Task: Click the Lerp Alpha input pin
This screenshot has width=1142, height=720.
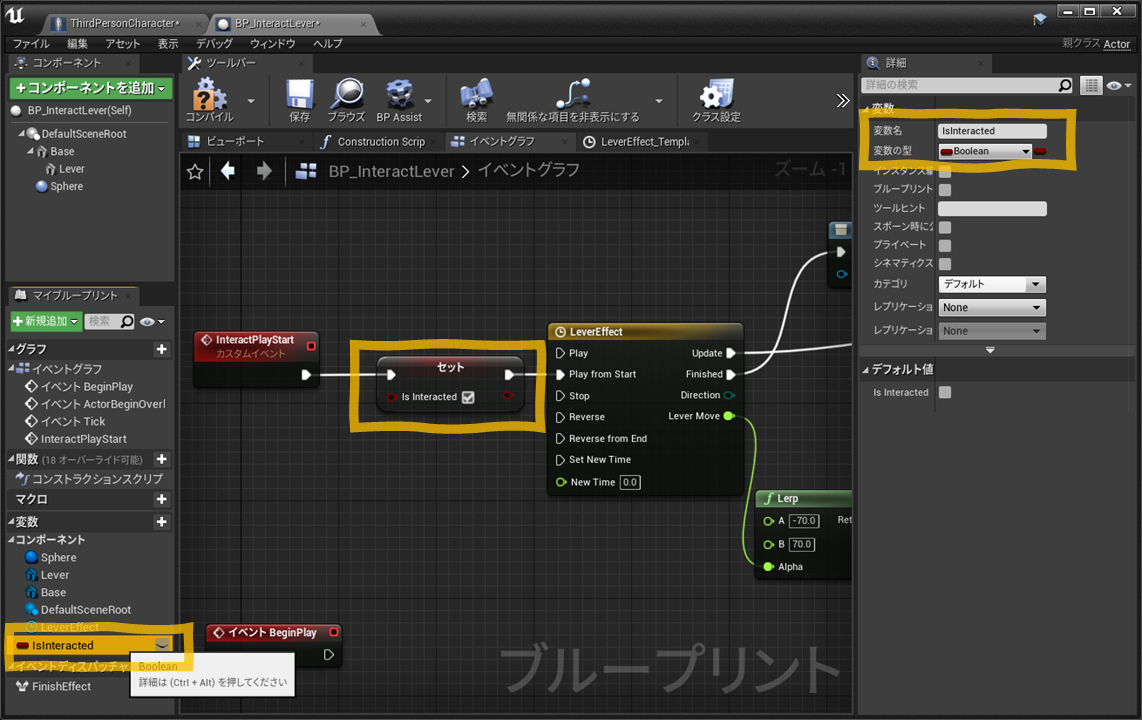Action: (768, 566)
